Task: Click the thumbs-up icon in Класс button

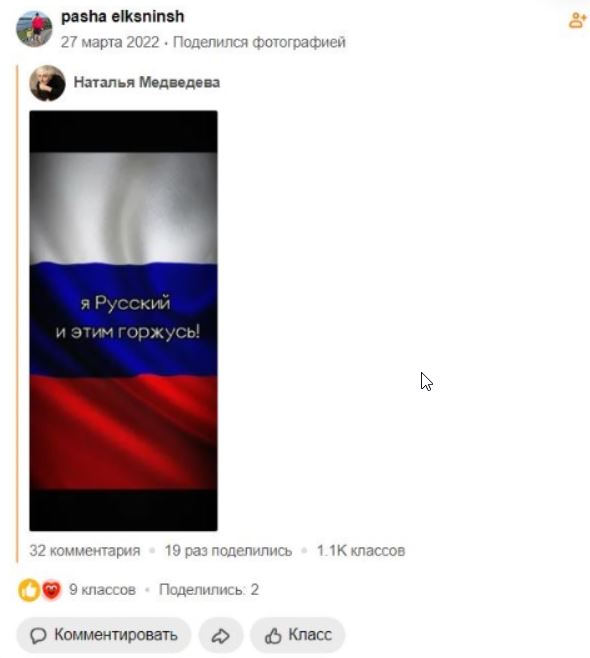Action: click(x=273, y=636)
